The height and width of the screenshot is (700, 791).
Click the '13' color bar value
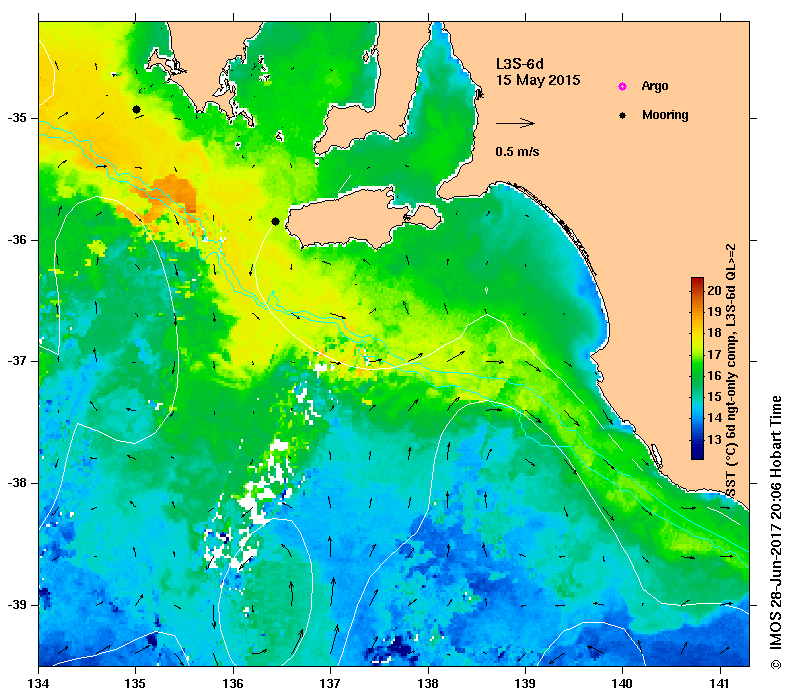point(714,440)
